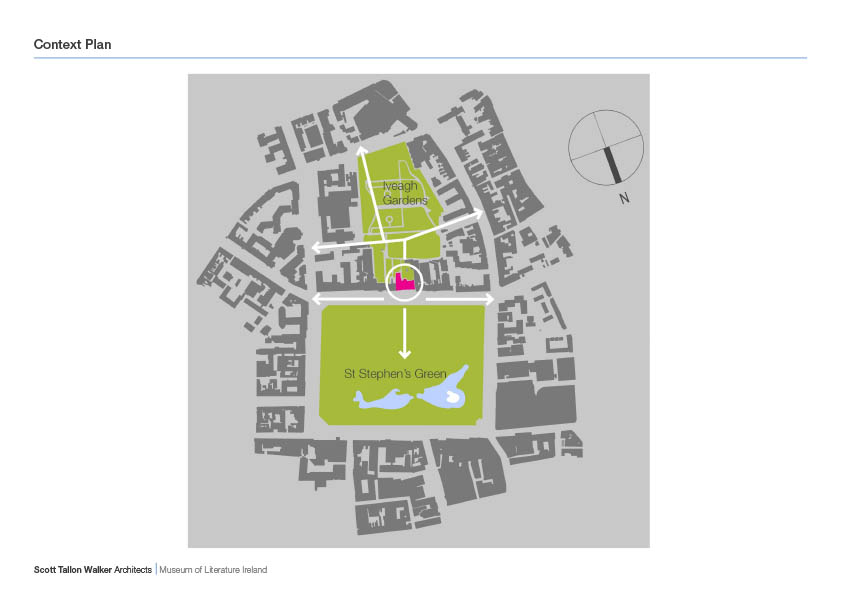This screenshot has height=595, width=841.
Task: Click the north compass symbol
Action: (x=606, y=148)
